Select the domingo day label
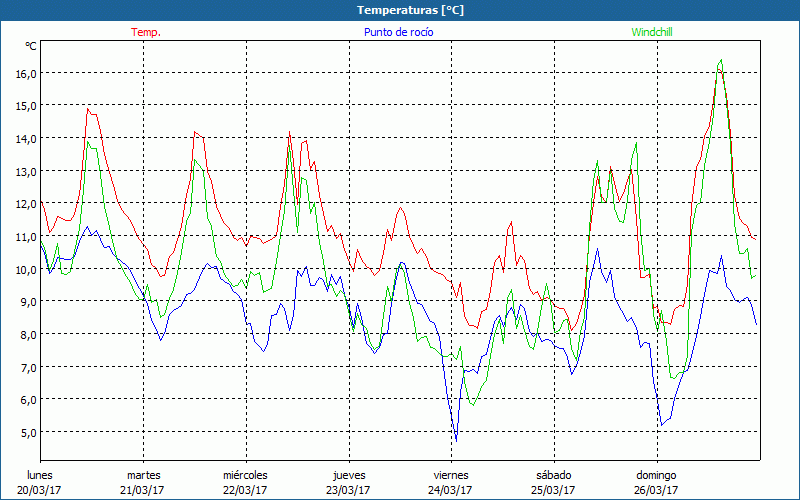 point(655,475)
